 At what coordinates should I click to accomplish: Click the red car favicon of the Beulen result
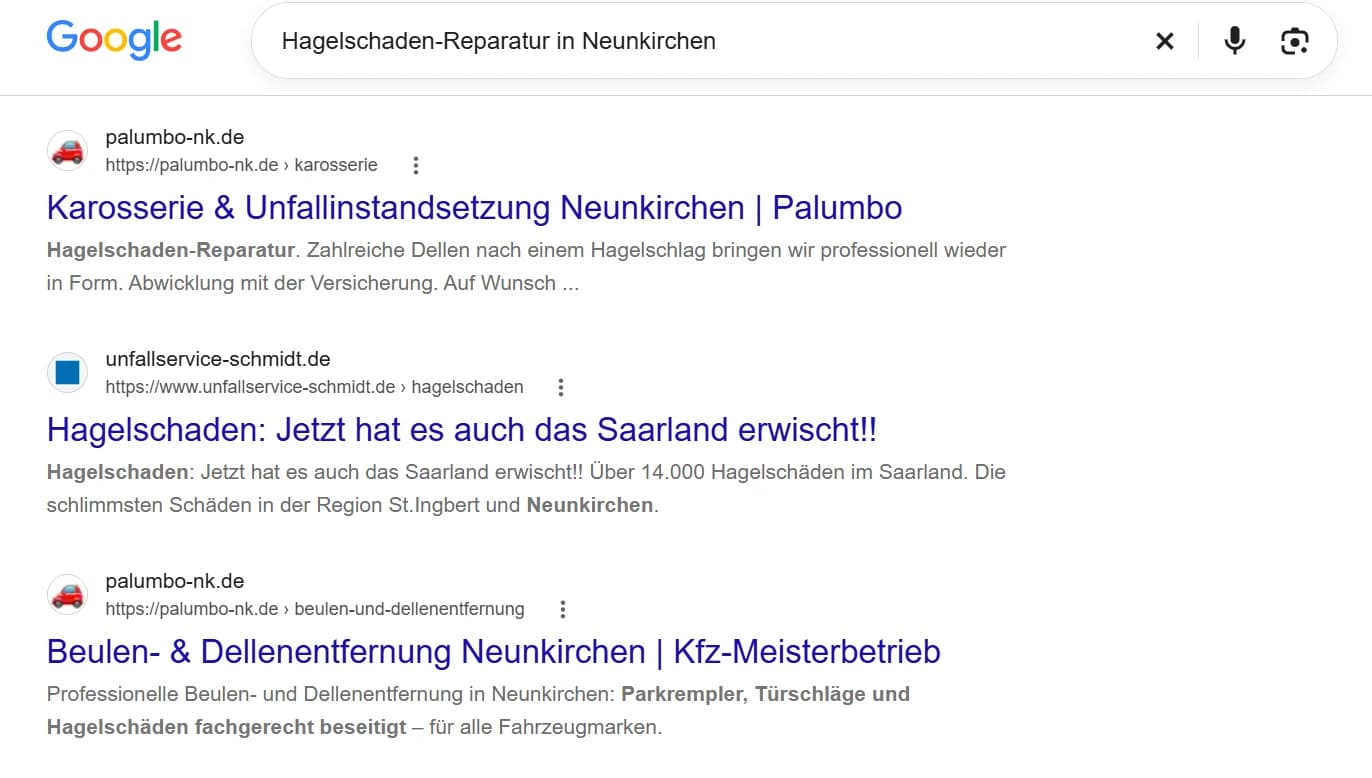(68, 595)
